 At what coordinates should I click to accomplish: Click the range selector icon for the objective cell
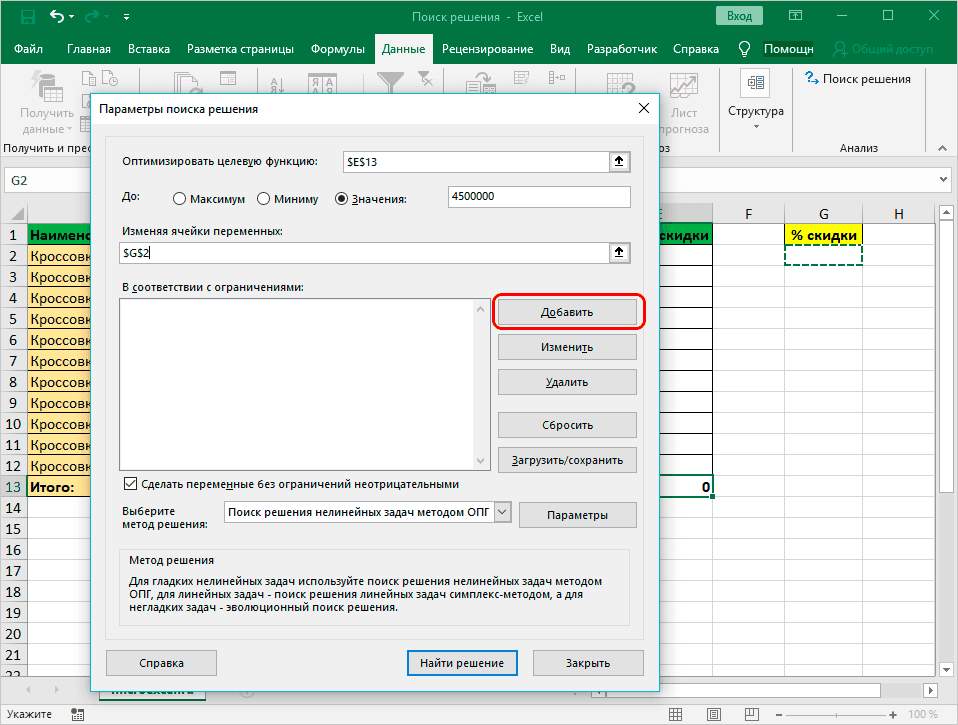(620, 161)
